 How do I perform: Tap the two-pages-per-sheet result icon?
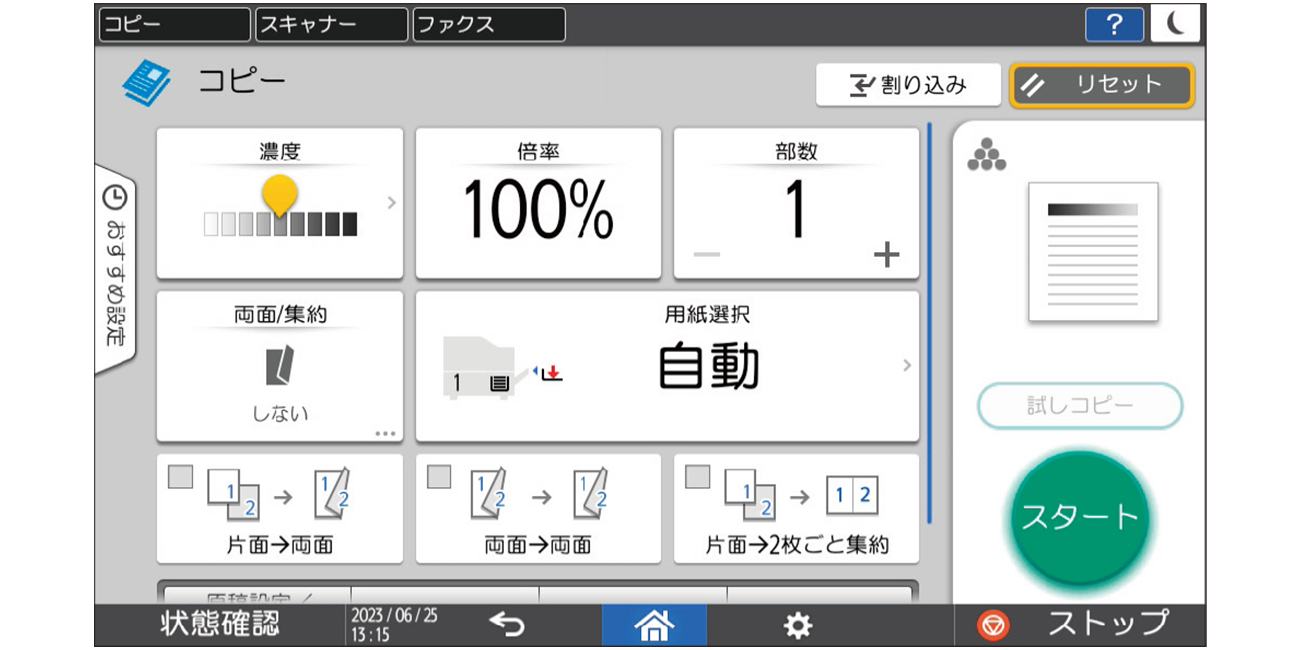tap(851, 496)
